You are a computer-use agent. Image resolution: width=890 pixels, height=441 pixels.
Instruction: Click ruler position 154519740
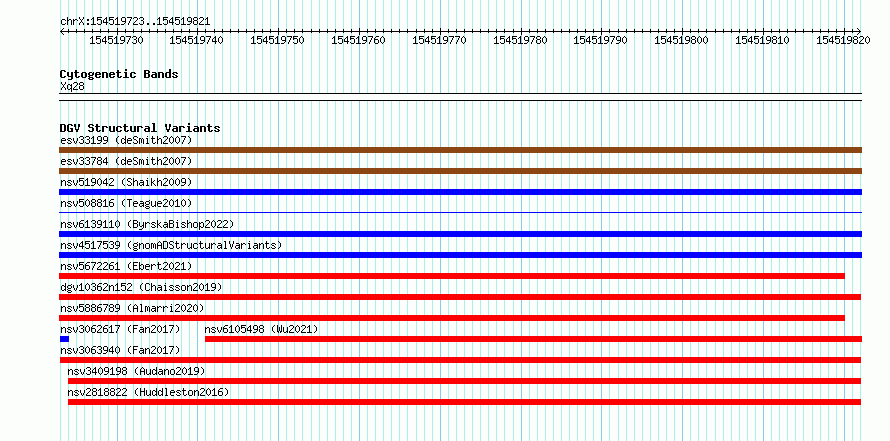[196, 40]
